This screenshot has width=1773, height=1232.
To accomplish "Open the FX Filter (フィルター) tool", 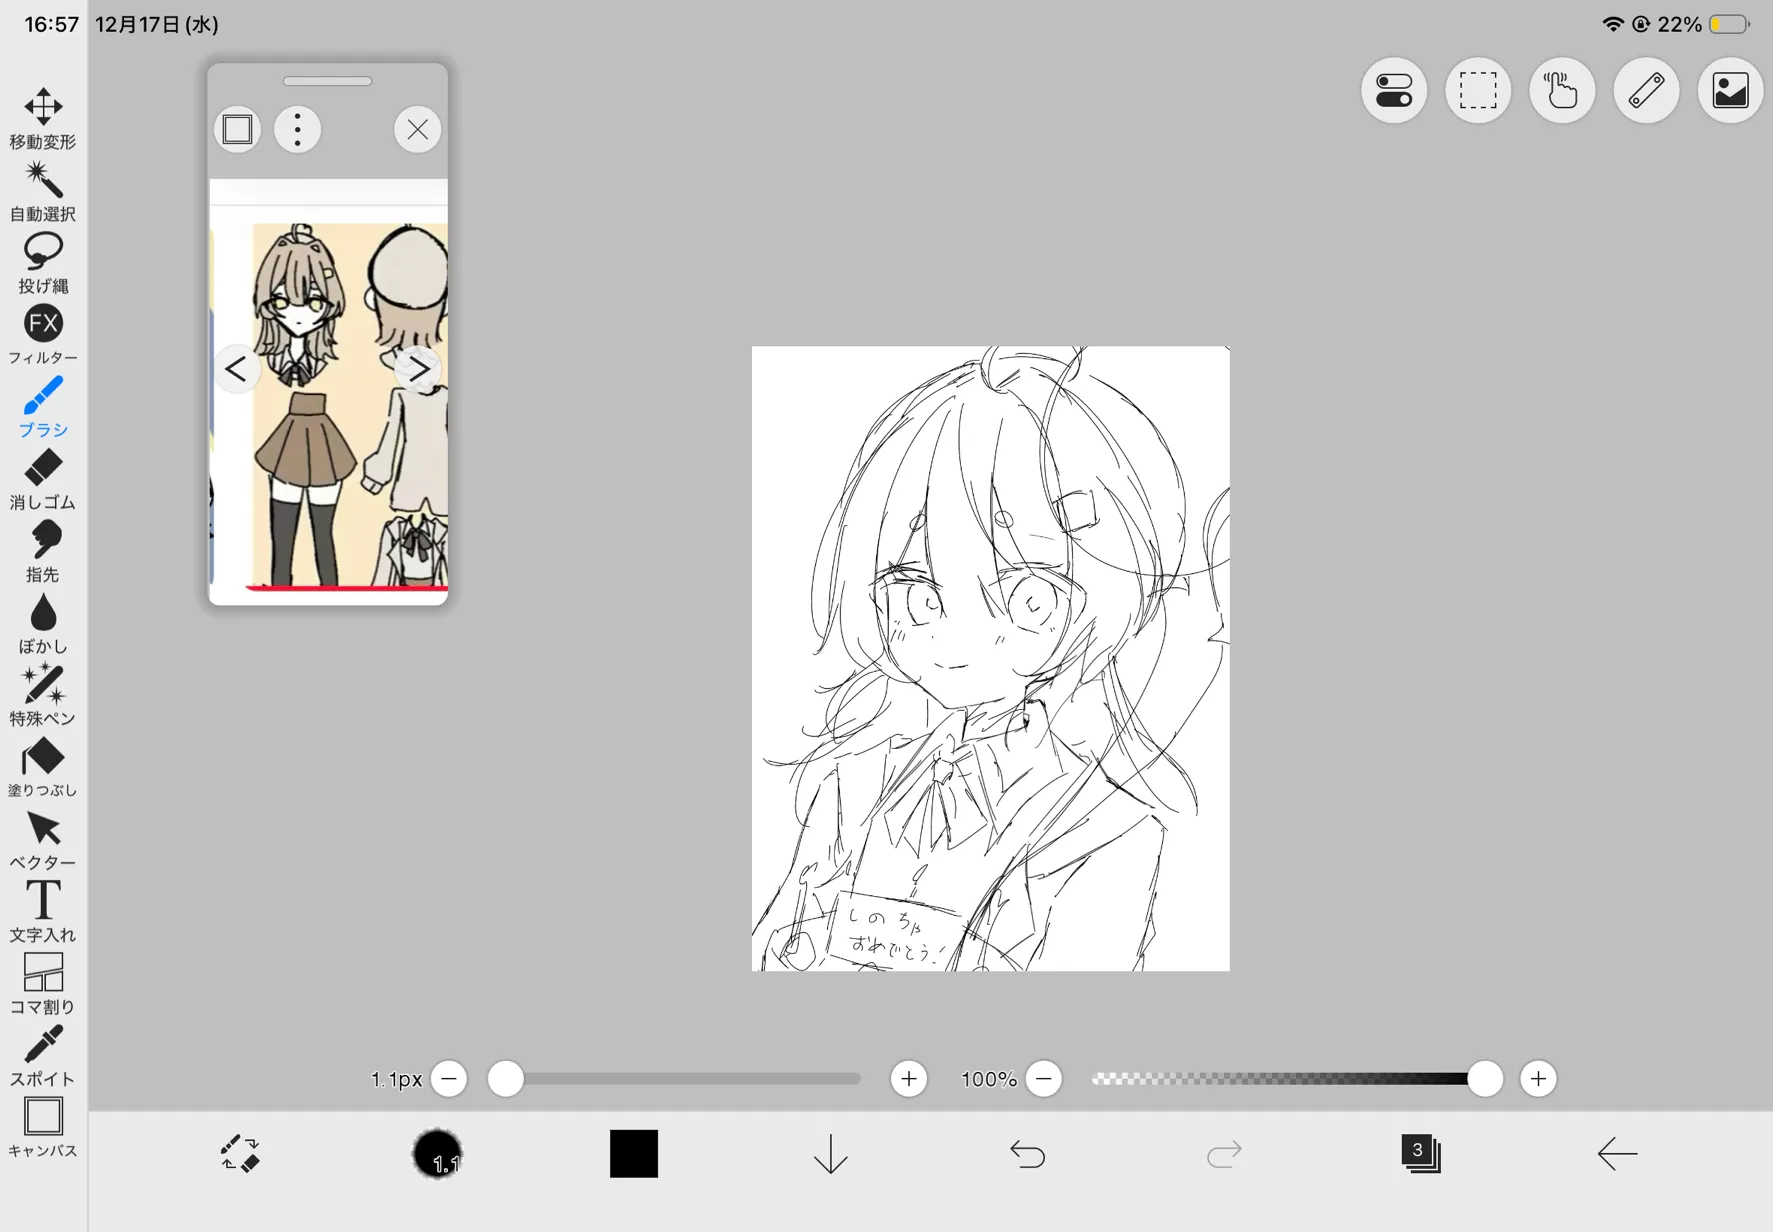I will pyautogui.click(x=43, y=335).
